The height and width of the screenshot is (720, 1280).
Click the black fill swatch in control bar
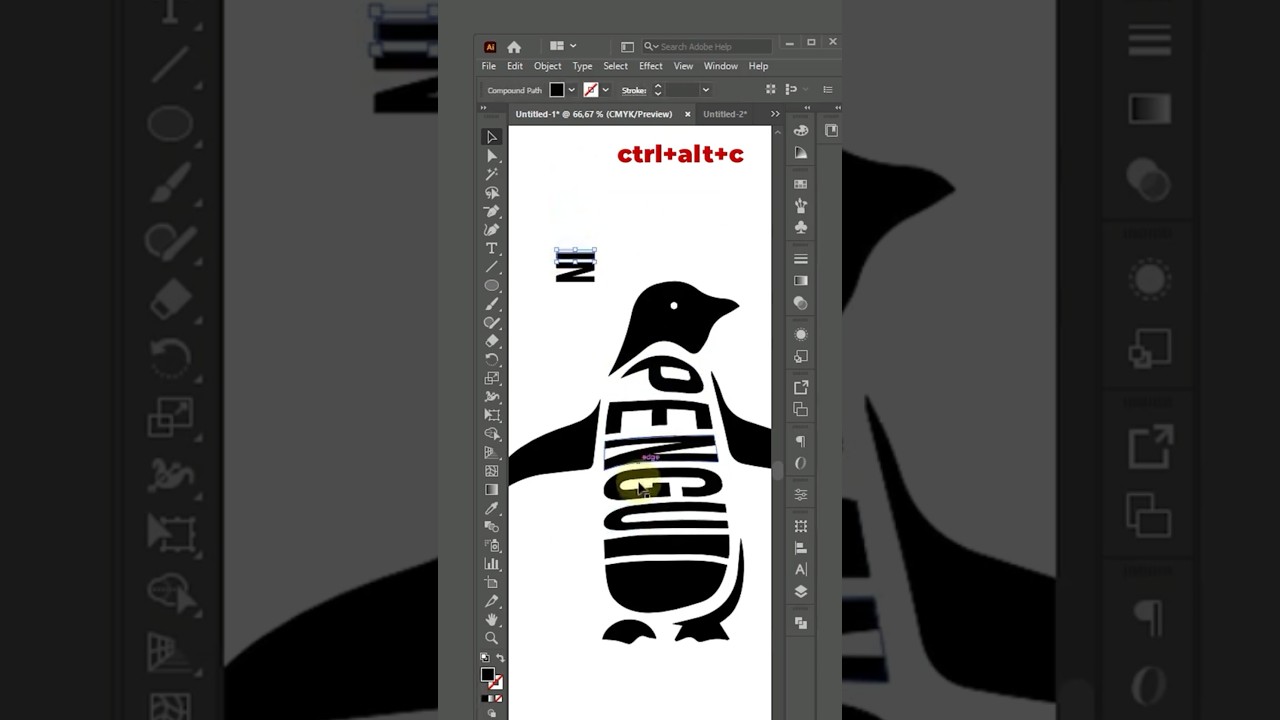tap(557, 90)
